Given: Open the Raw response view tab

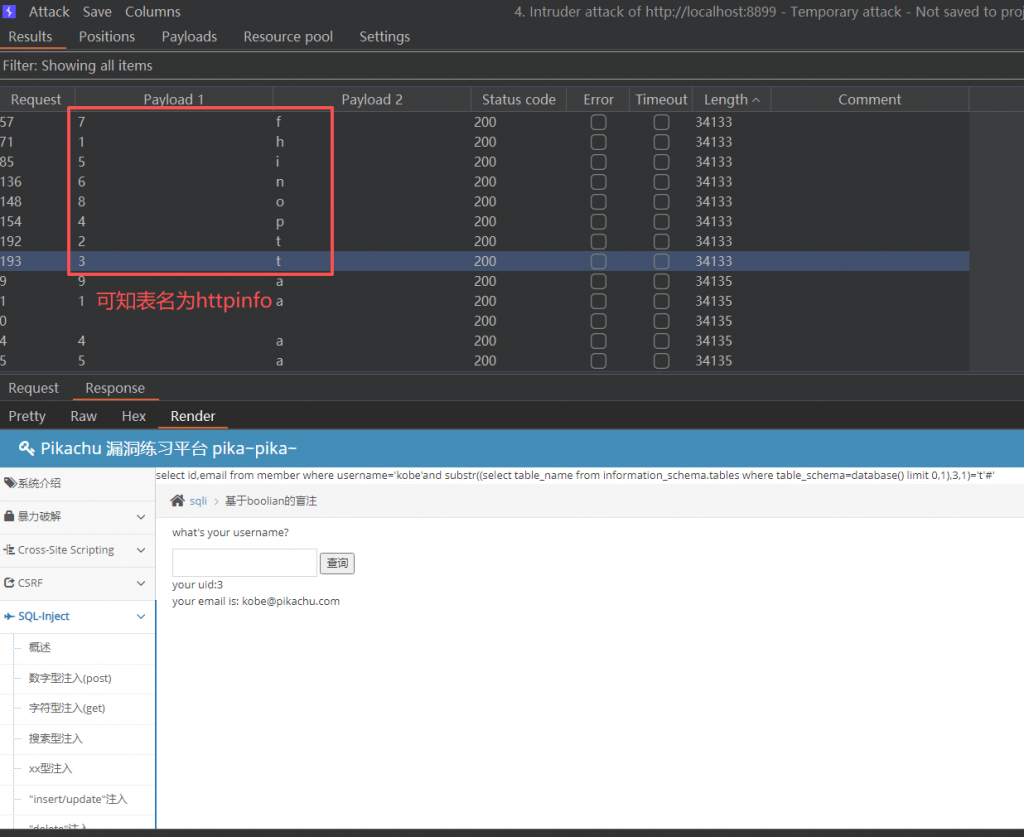Looking at the screenshot, I should tap(84, 416).
